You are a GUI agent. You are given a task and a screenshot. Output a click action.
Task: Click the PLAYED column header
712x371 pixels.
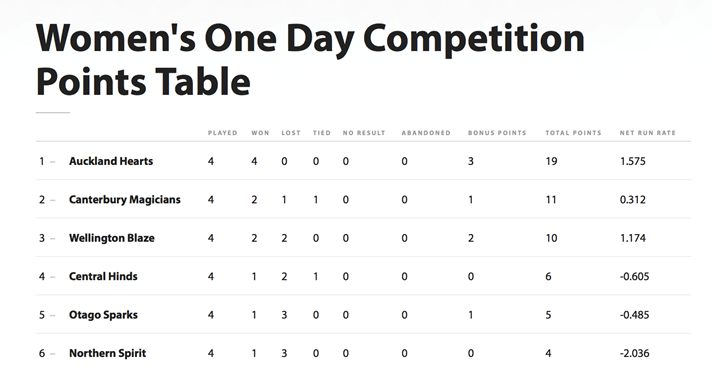pyautogui.click(x=222, y=133)
